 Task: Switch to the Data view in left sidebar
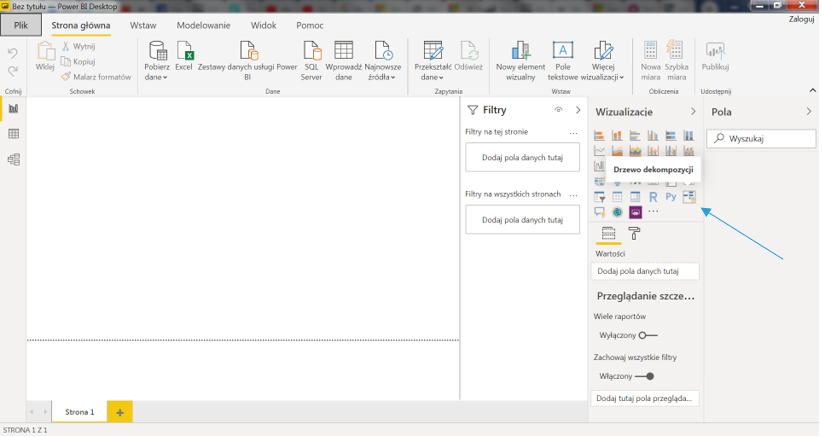[x=14, y=133]
